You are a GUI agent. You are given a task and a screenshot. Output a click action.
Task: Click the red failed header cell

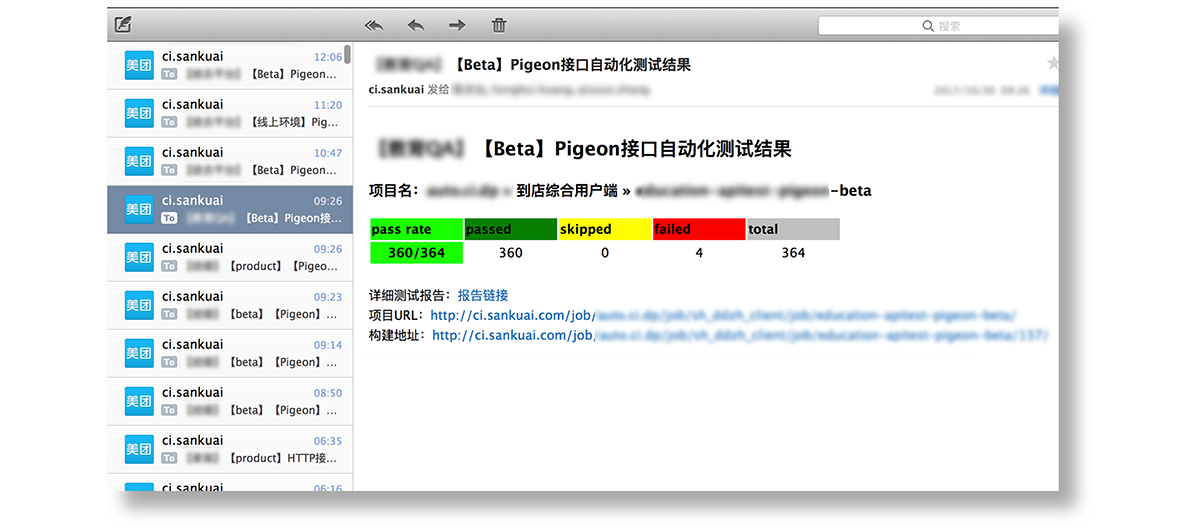(699, 229)
